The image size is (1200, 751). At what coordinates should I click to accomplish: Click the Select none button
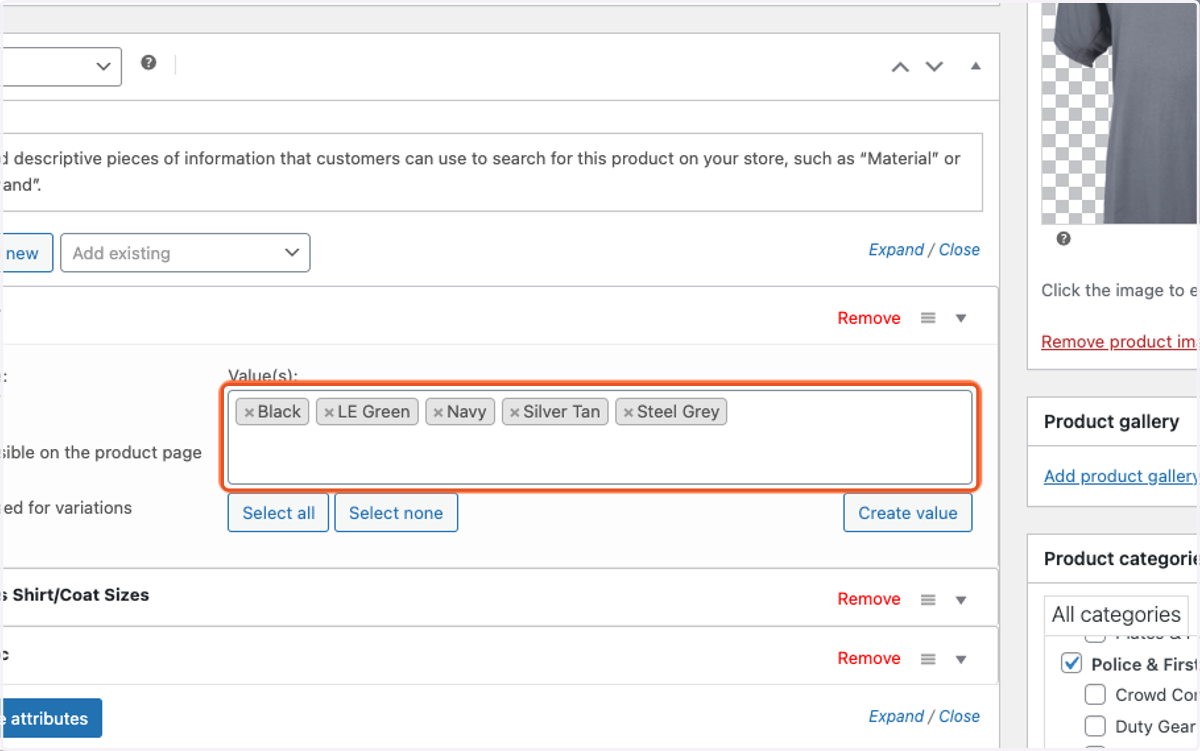pos(396,513)
